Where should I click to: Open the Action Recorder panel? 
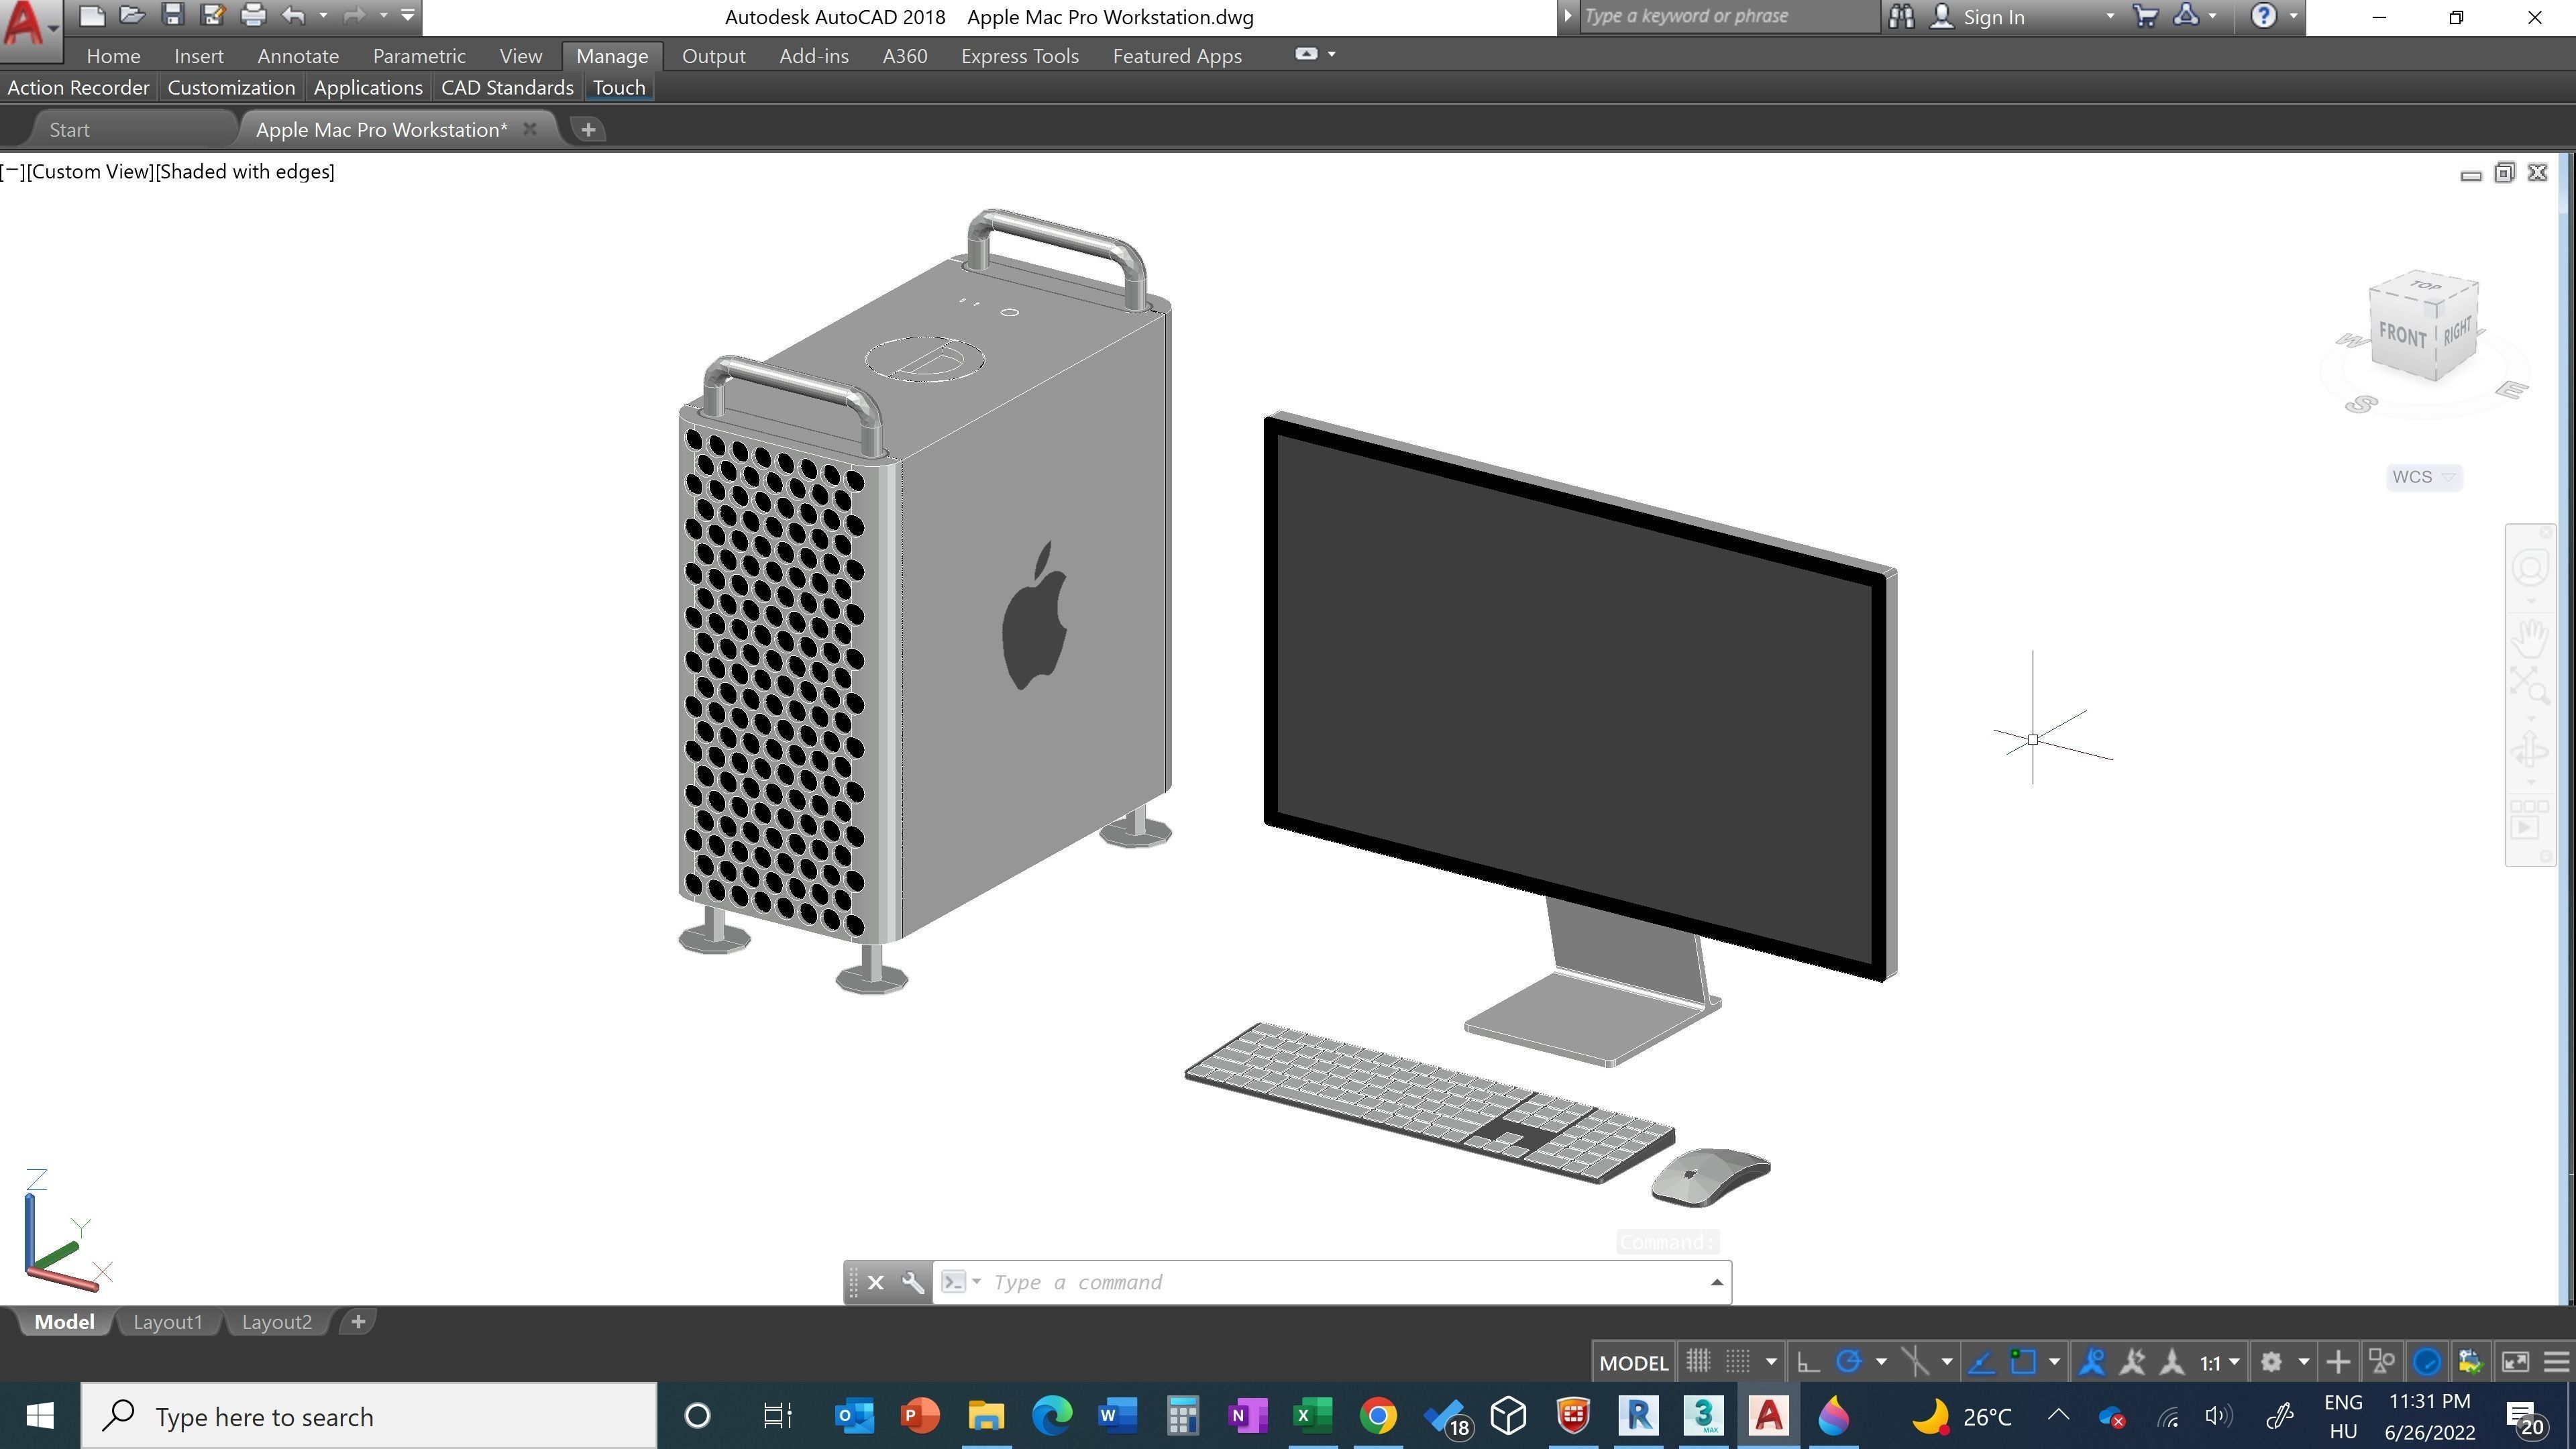point(78,88)
